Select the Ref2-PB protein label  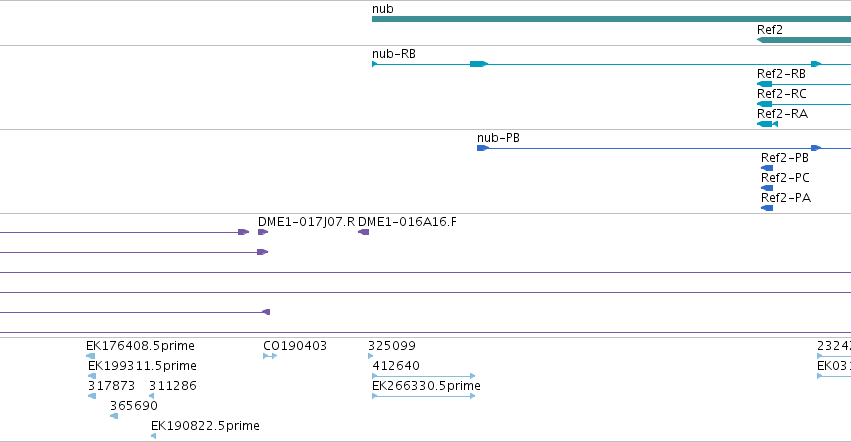pyautogui.click(x=785, y=158)
